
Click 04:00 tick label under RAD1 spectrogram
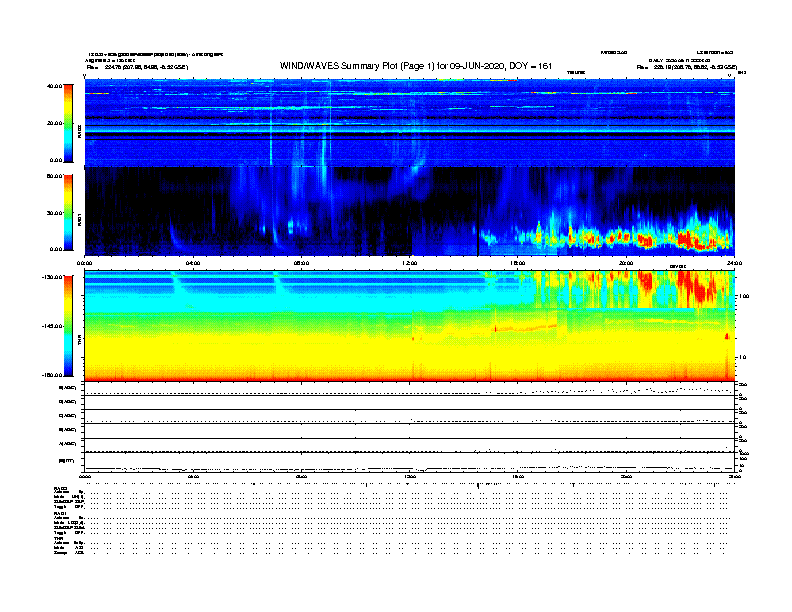pos(193,263)
